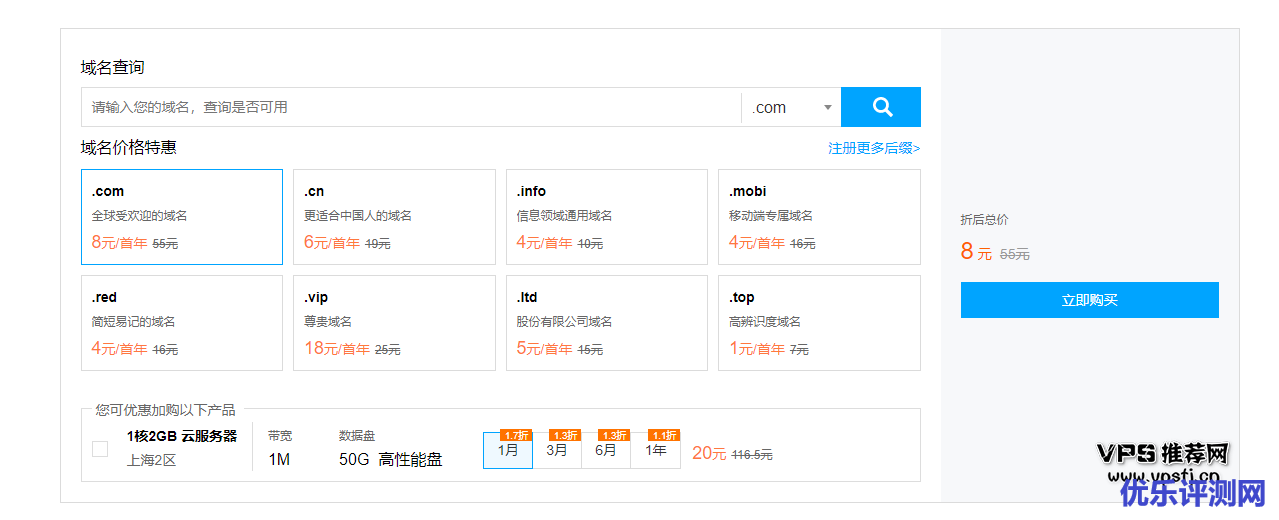The width and height of the screenshot is (1279, 520).
Task: Select the 1月 duration tab
Action: [508, 451]
